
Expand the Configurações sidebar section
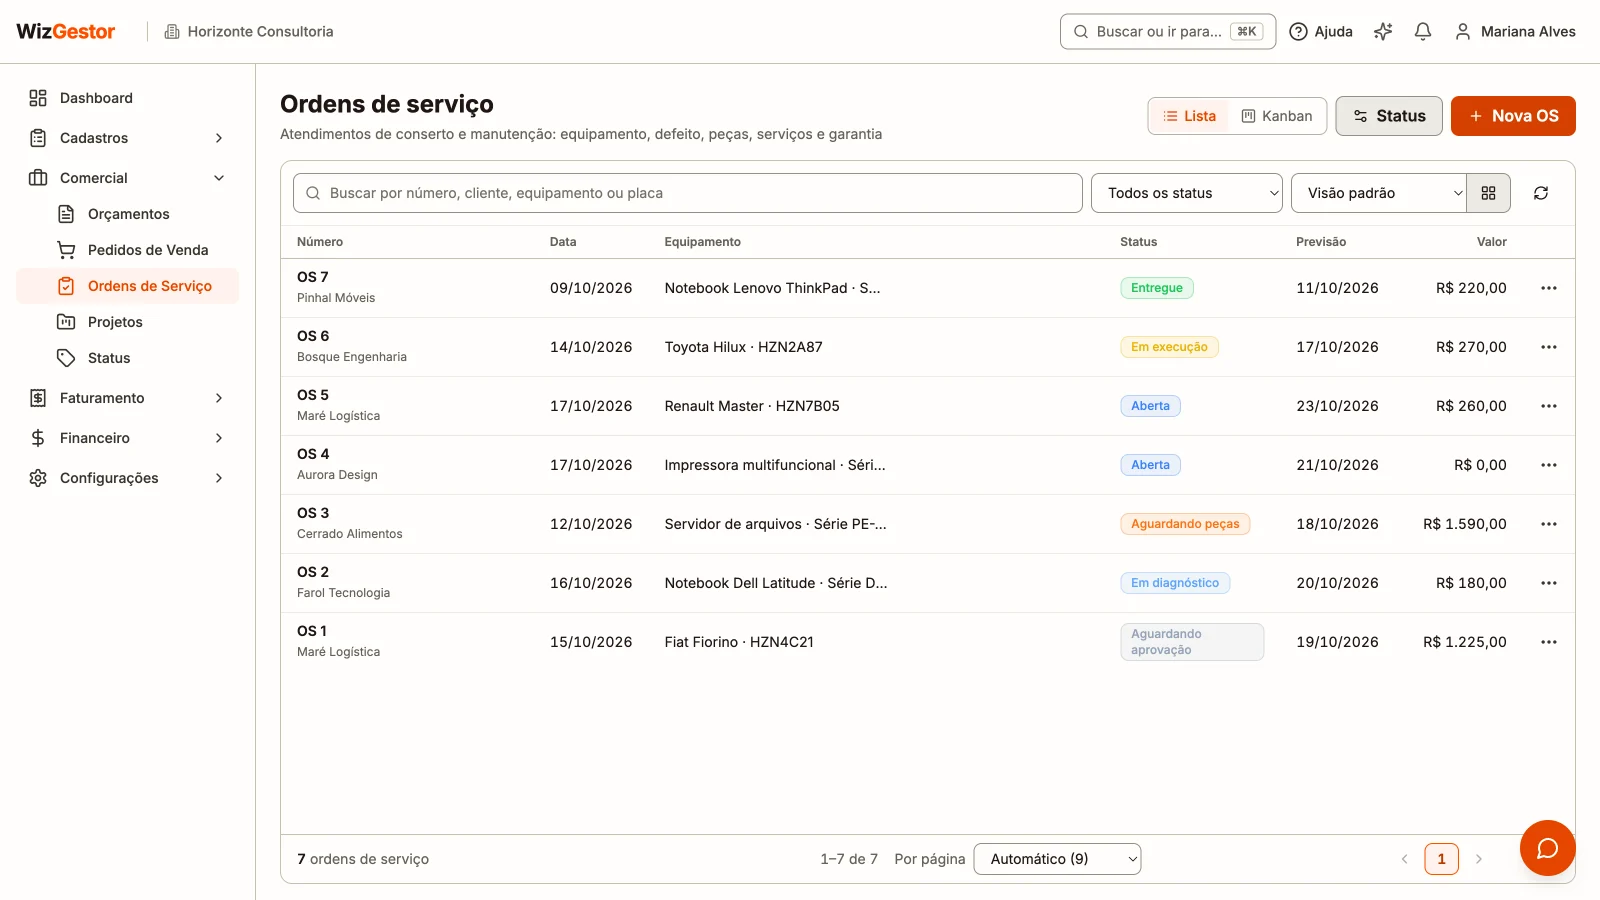(x=128, y=478)
